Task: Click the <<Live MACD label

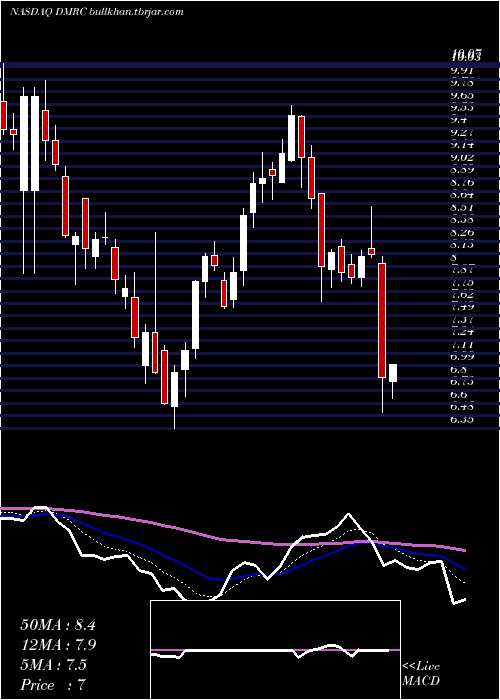Action: click(x=421, y=674)
